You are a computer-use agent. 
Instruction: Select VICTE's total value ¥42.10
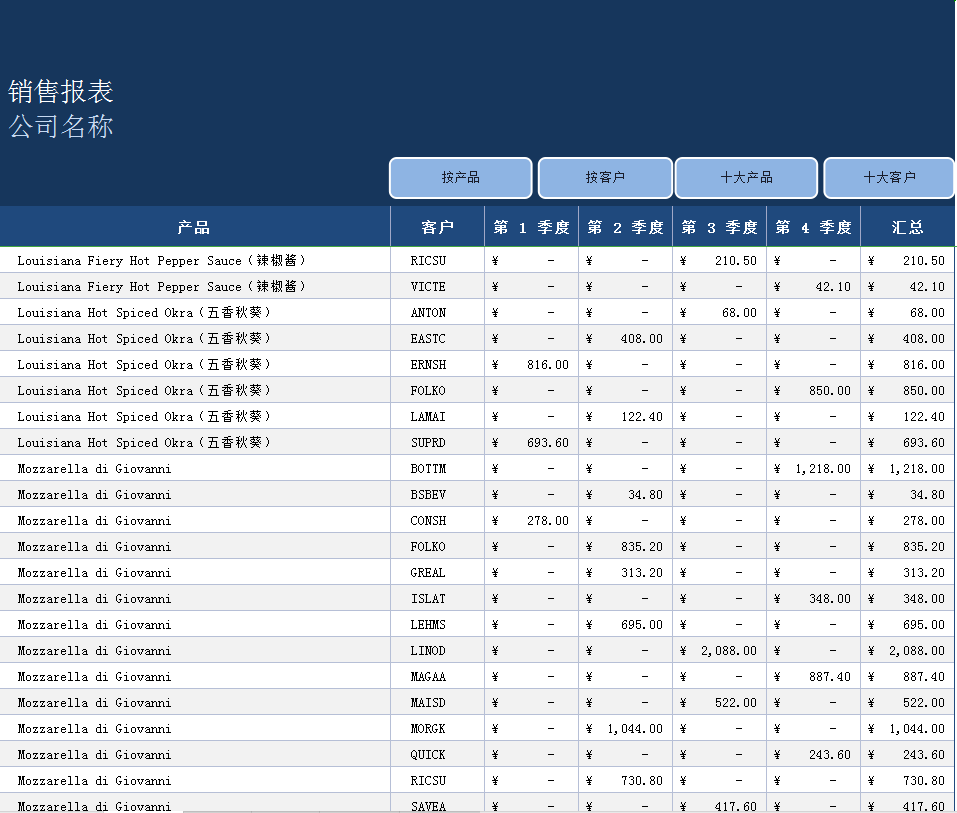pos(907,286)
